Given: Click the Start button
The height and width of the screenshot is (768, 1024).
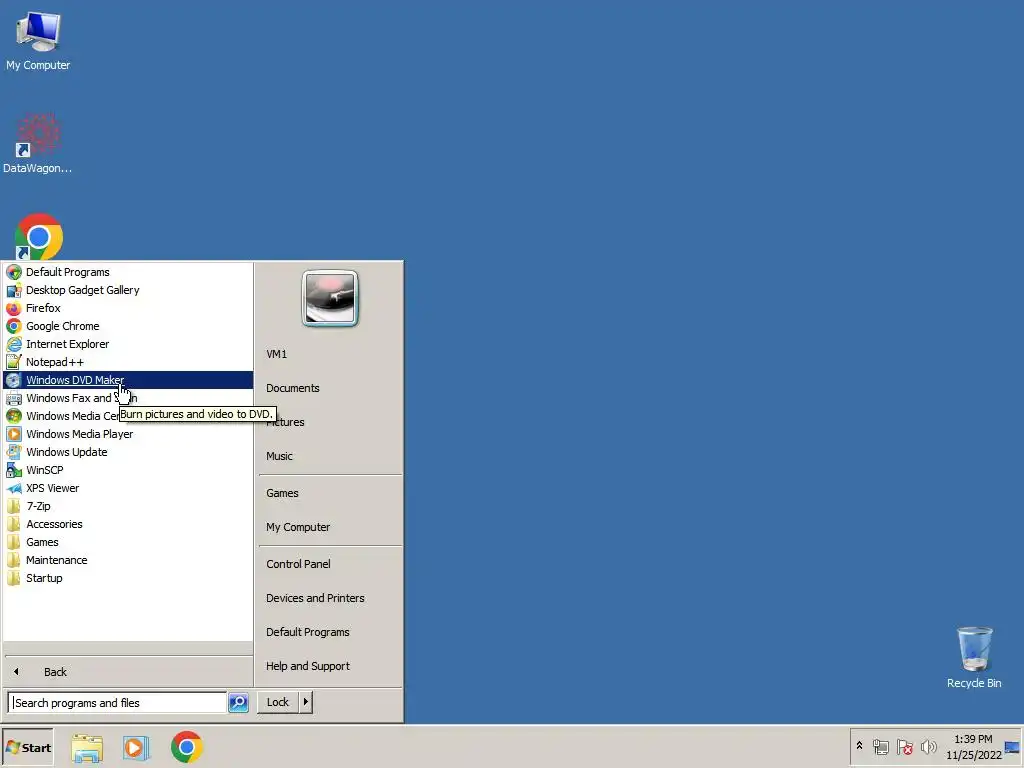Looking at the screenshot, I should click(28, 748).
